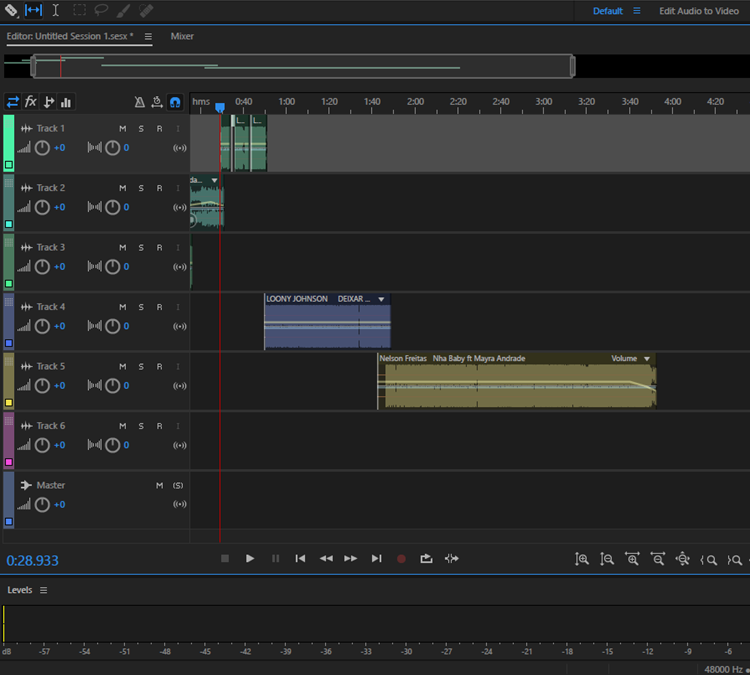Select the Razor tool in the toolbar

(12, 10)
